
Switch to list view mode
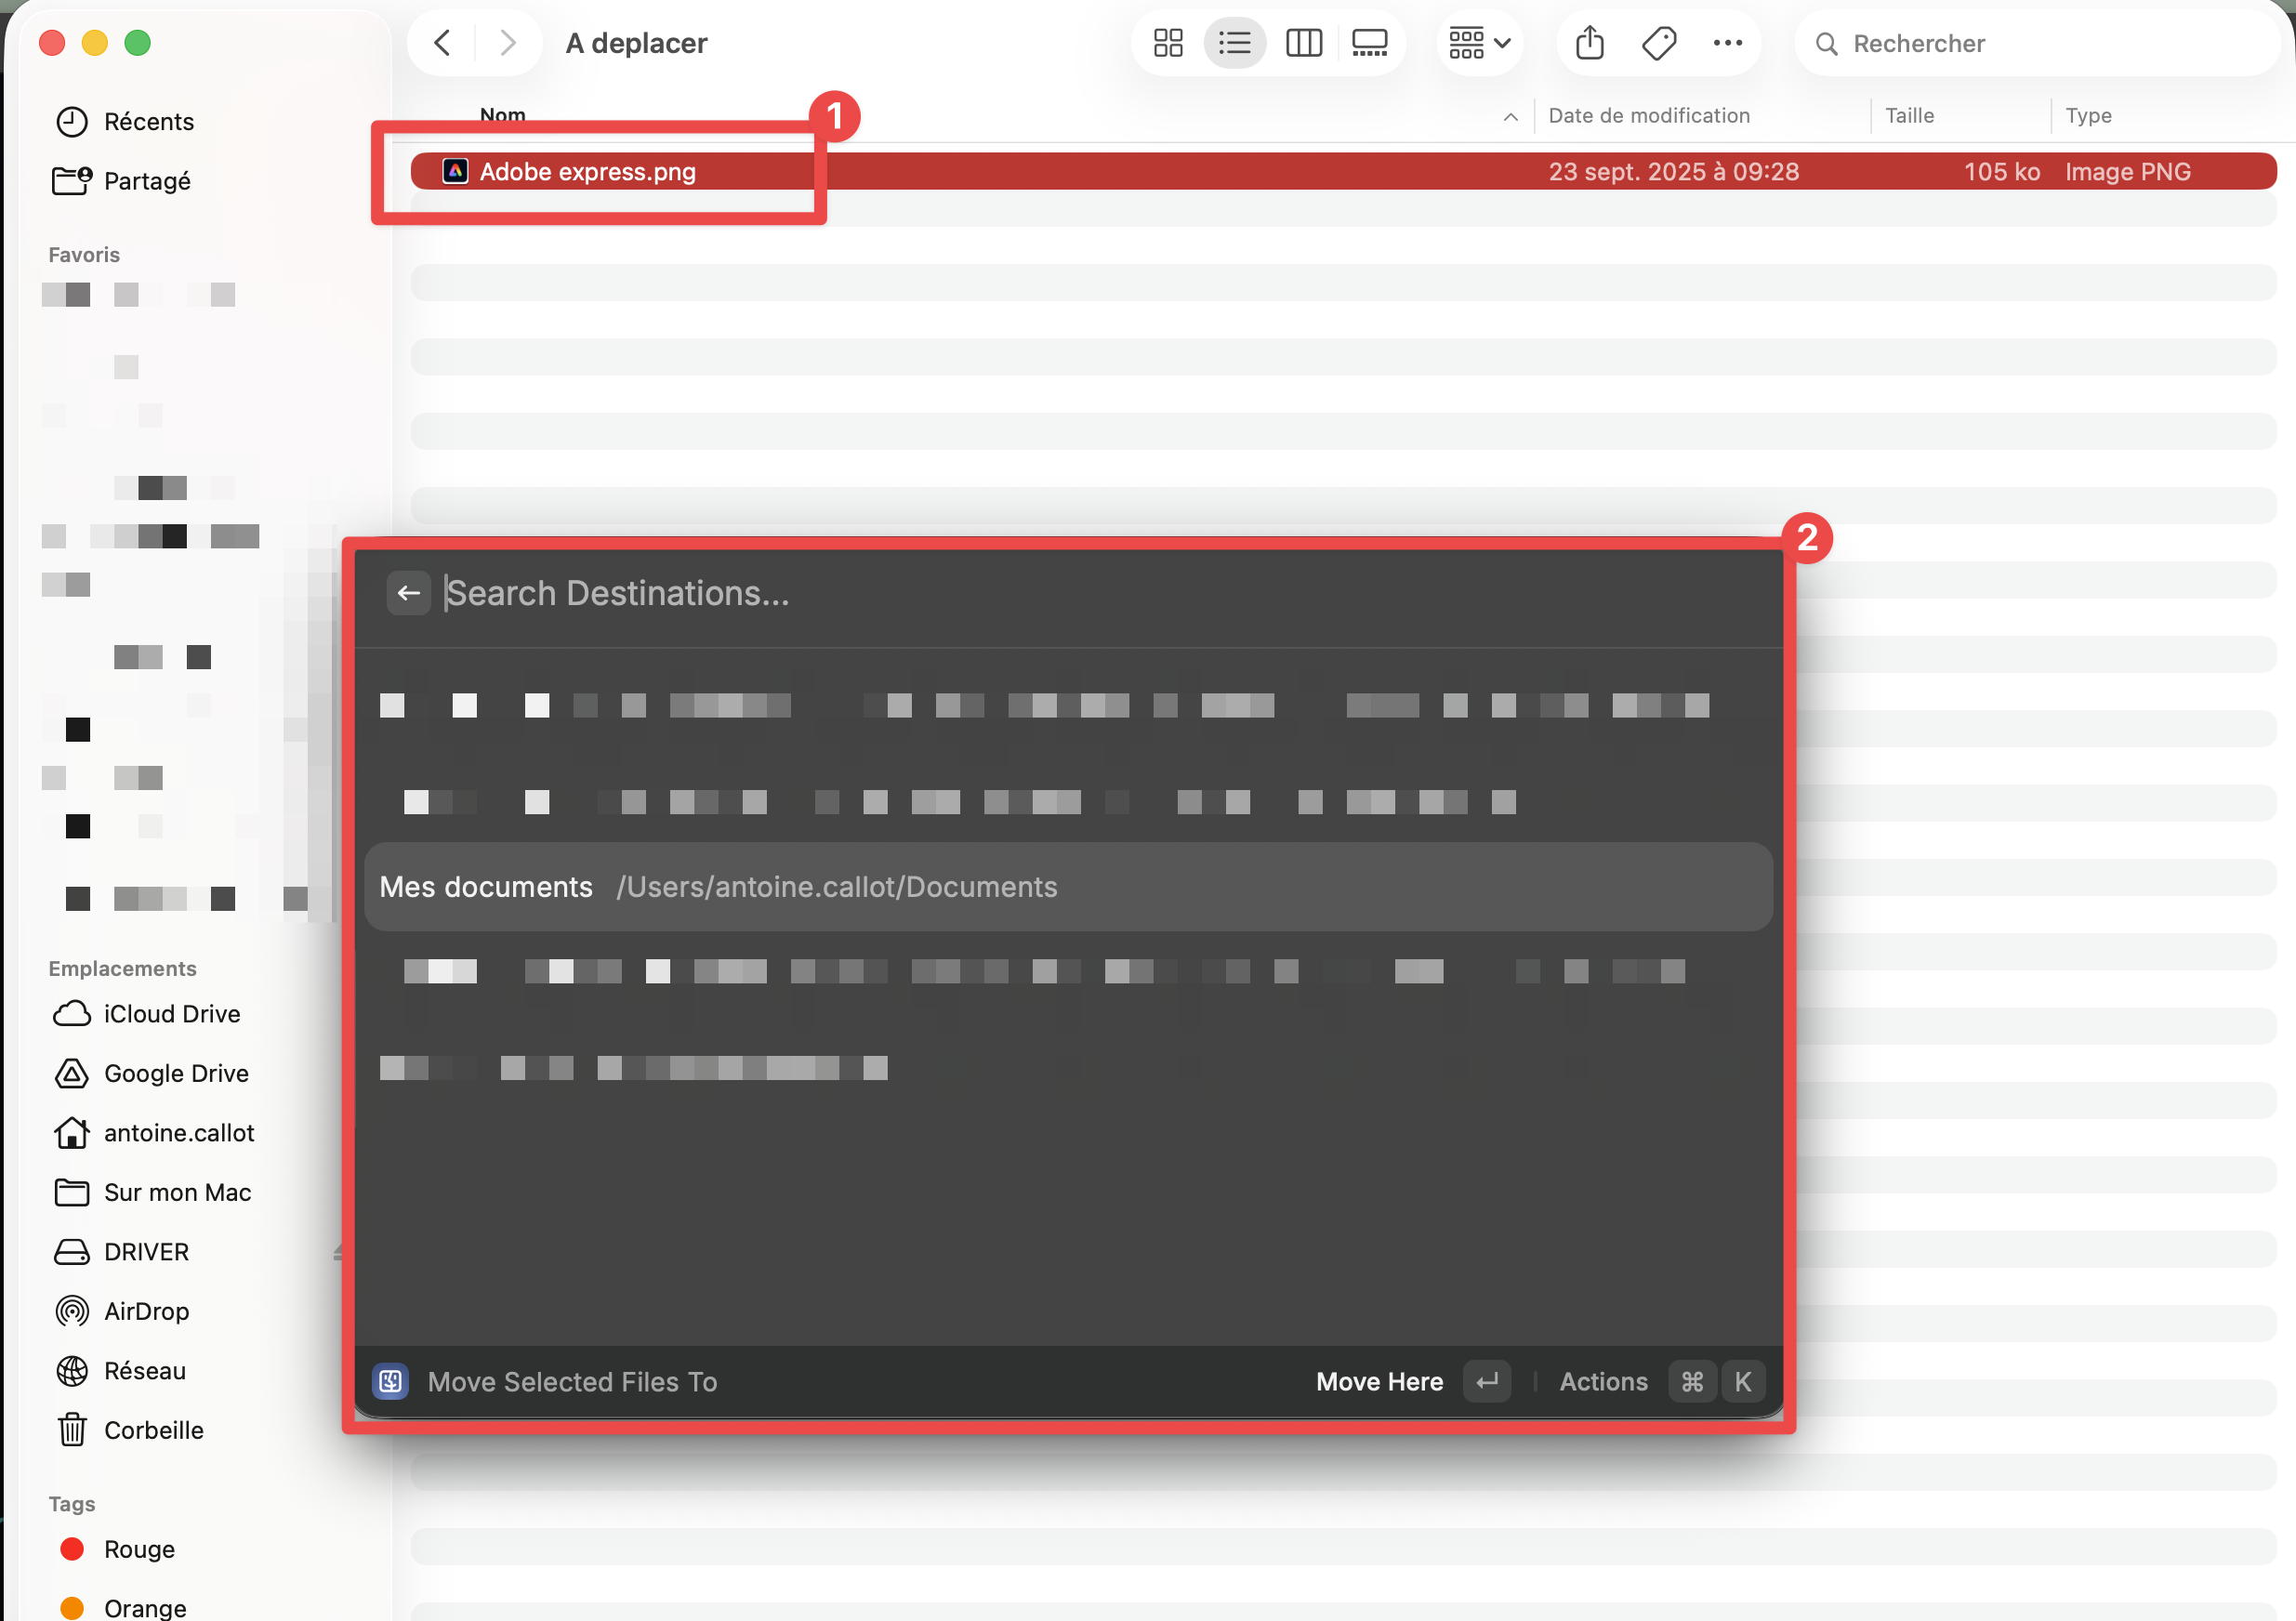1234,43
